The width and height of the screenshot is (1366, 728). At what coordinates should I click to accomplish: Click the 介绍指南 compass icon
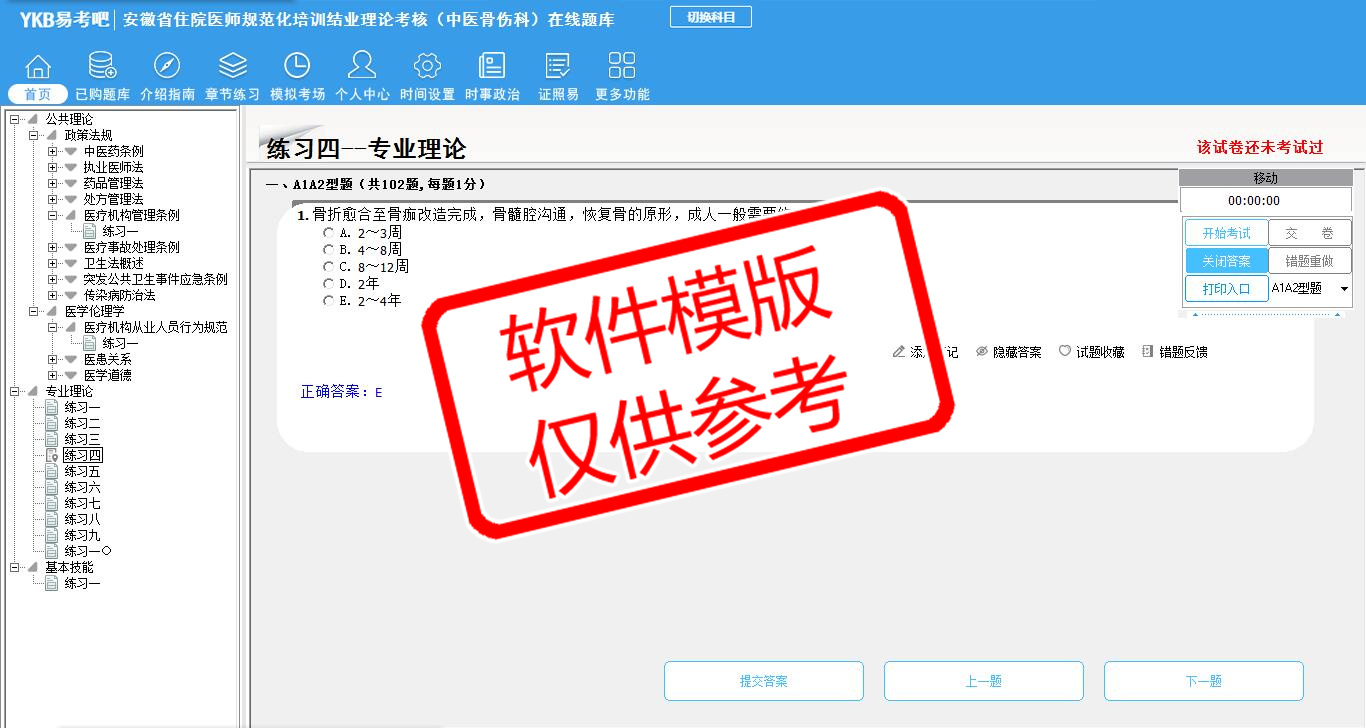167,67
